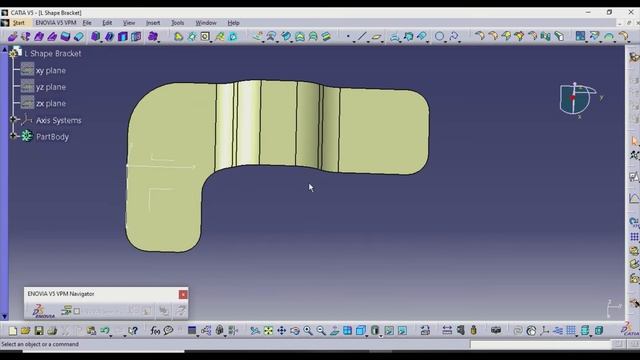
Task: Save the part with the floppy icon
Action: (x=39, y=331)
